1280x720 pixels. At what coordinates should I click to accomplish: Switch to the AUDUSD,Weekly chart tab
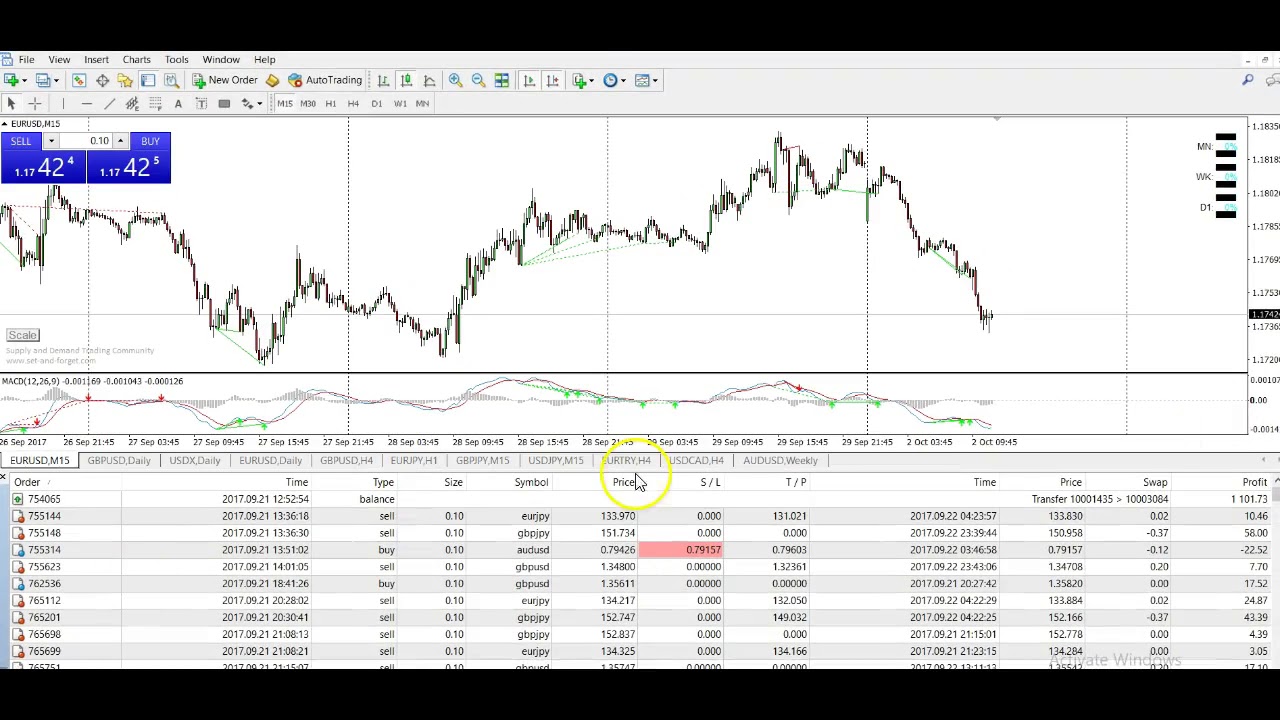pos(780,460)
